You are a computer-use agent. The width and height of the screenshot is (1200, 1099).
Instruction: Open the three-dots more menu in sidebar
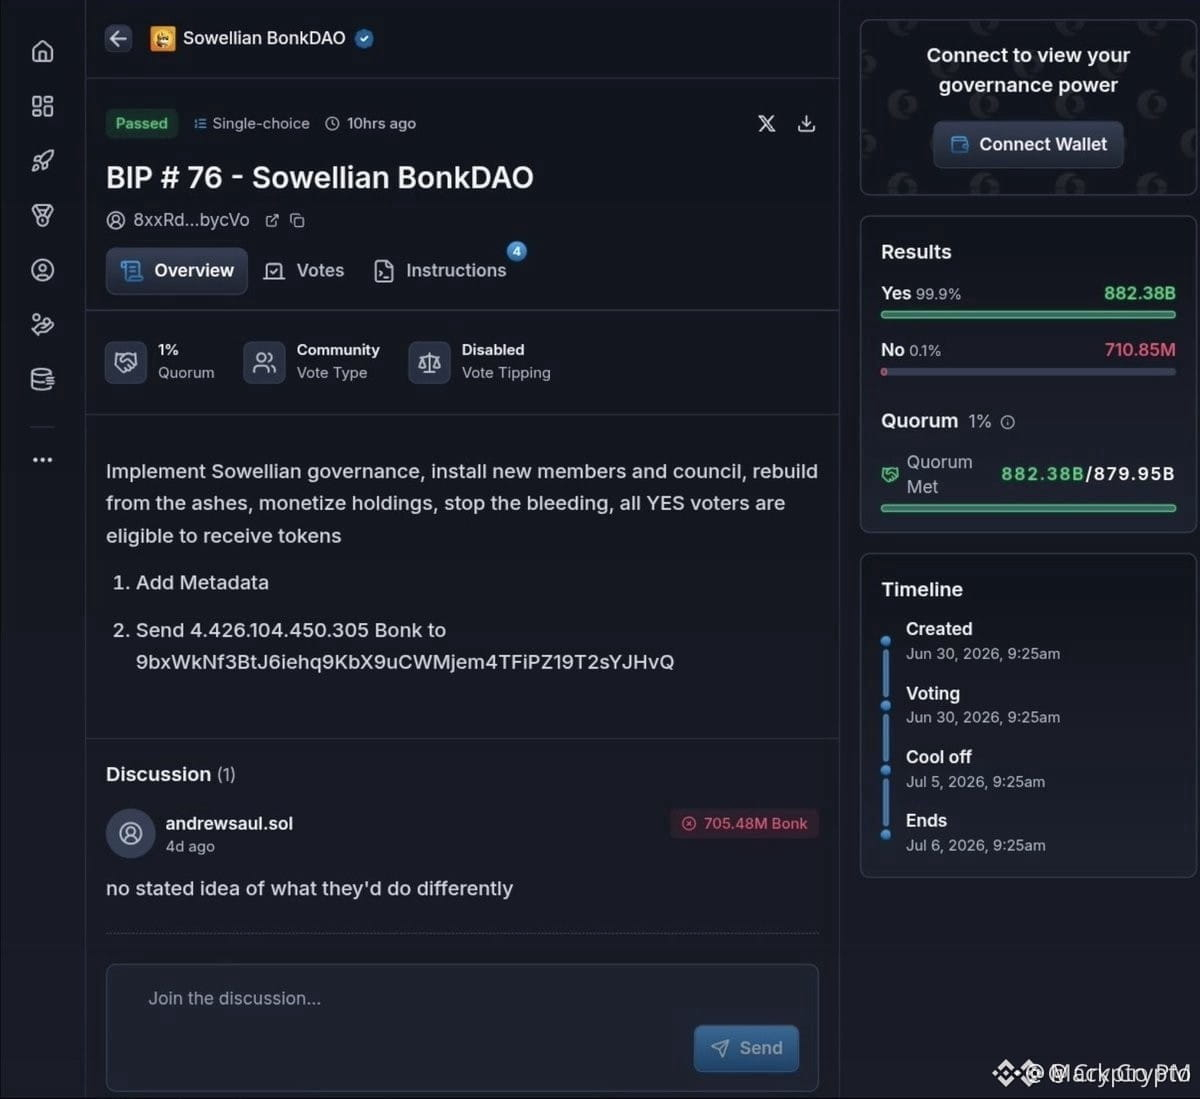[42, 460]
